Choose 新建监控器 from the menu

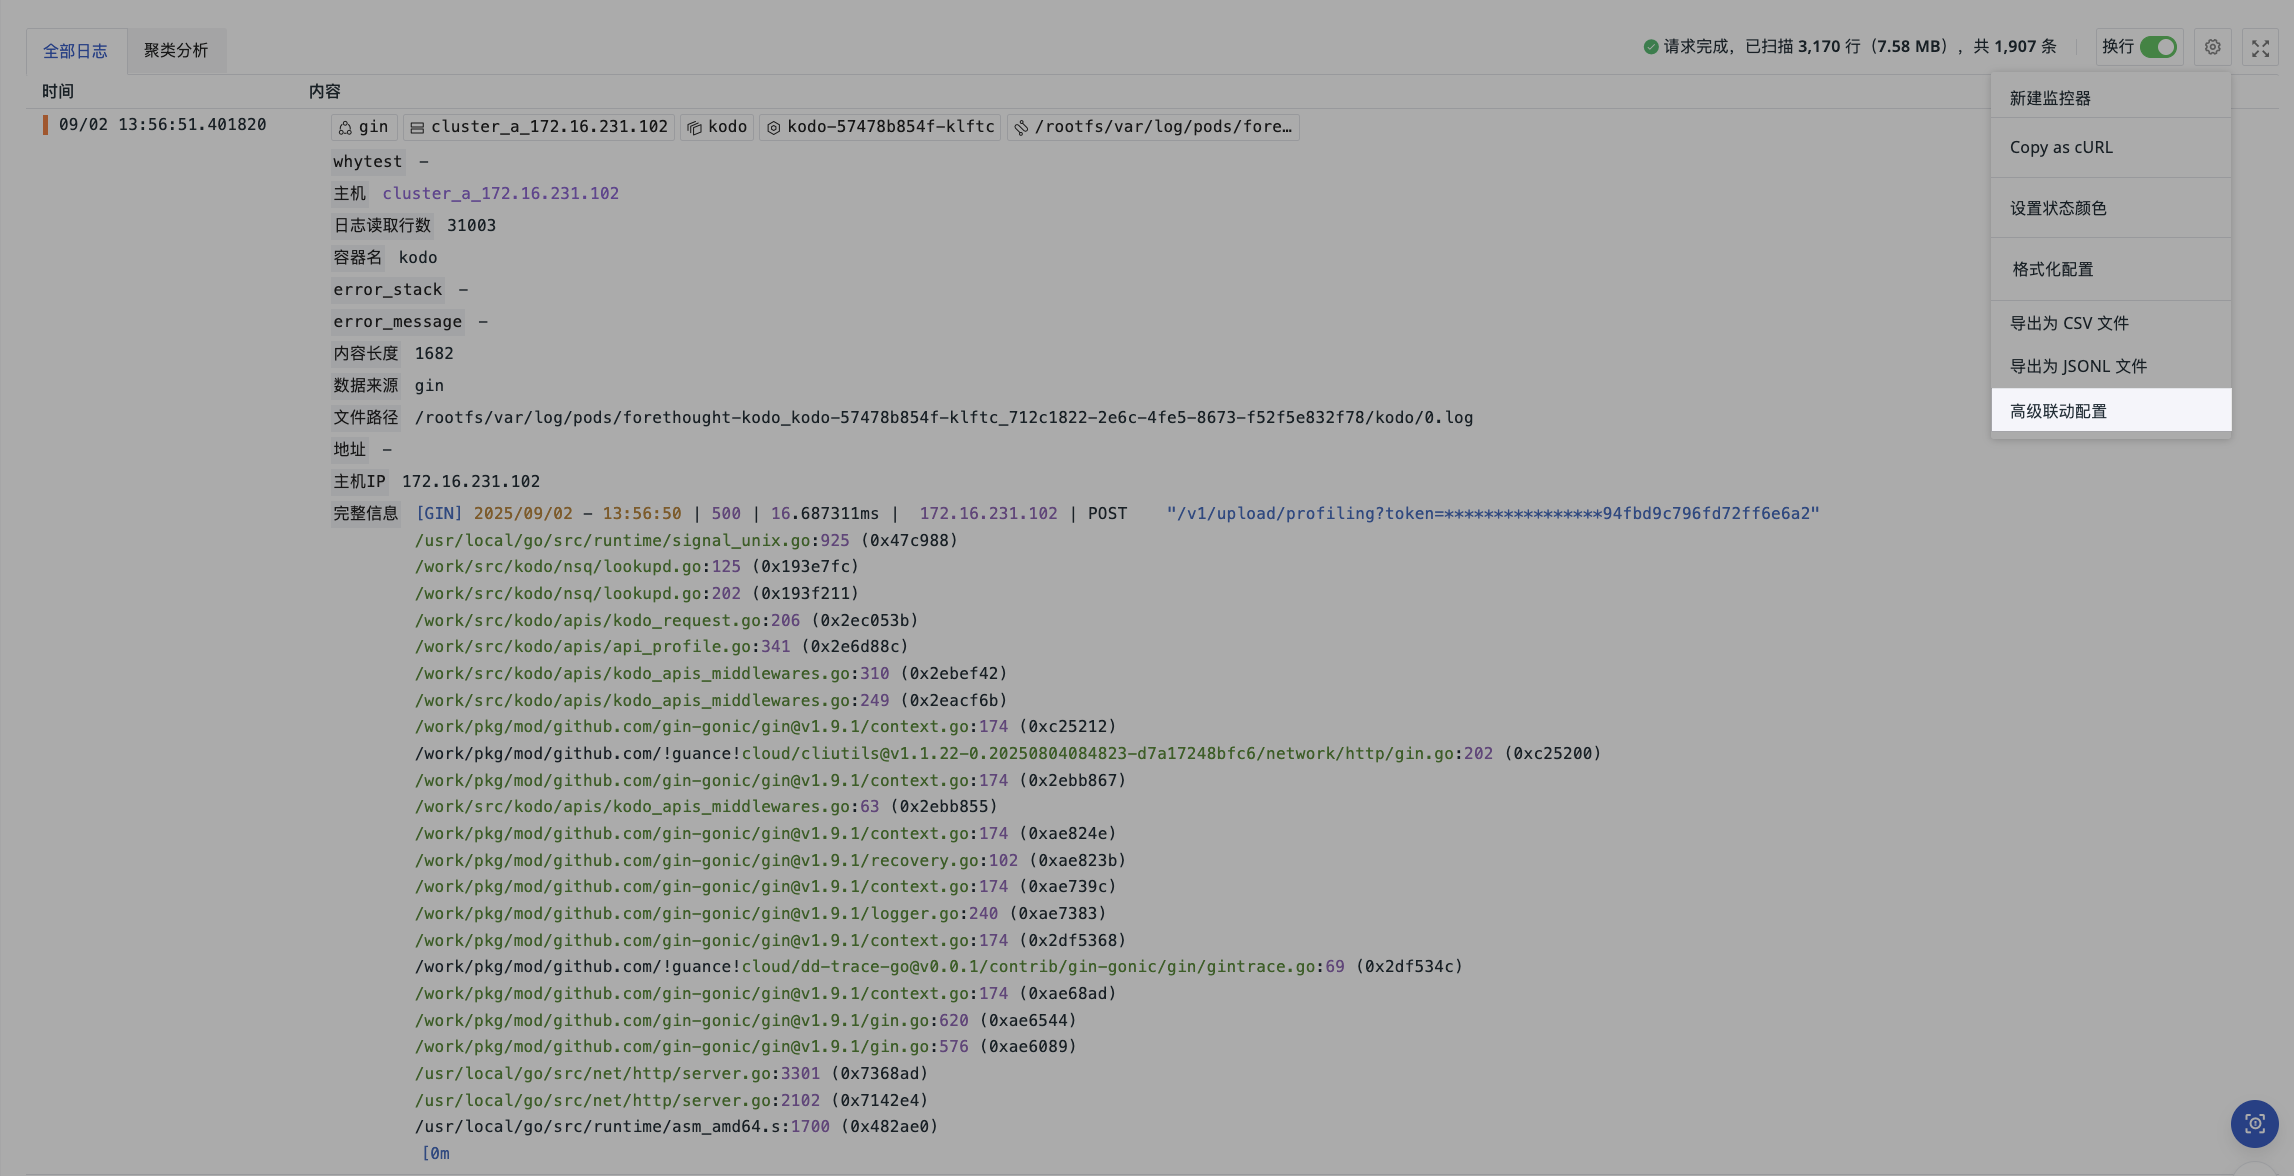click(2050, 98)
